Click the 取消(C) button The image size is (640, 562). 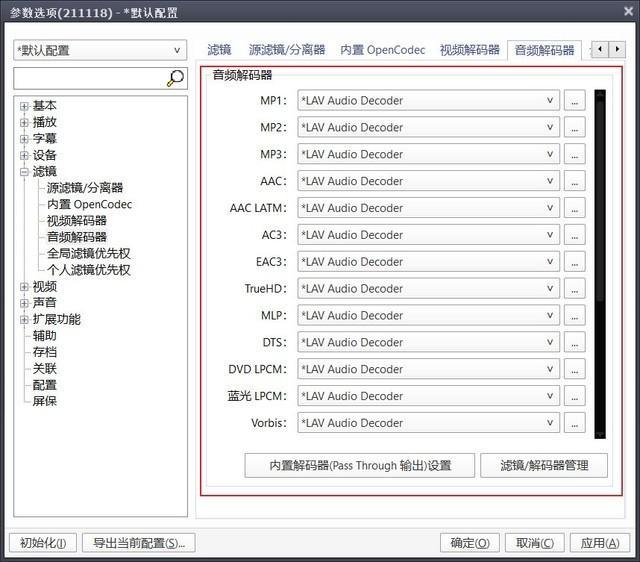click(x=535, y=543)
